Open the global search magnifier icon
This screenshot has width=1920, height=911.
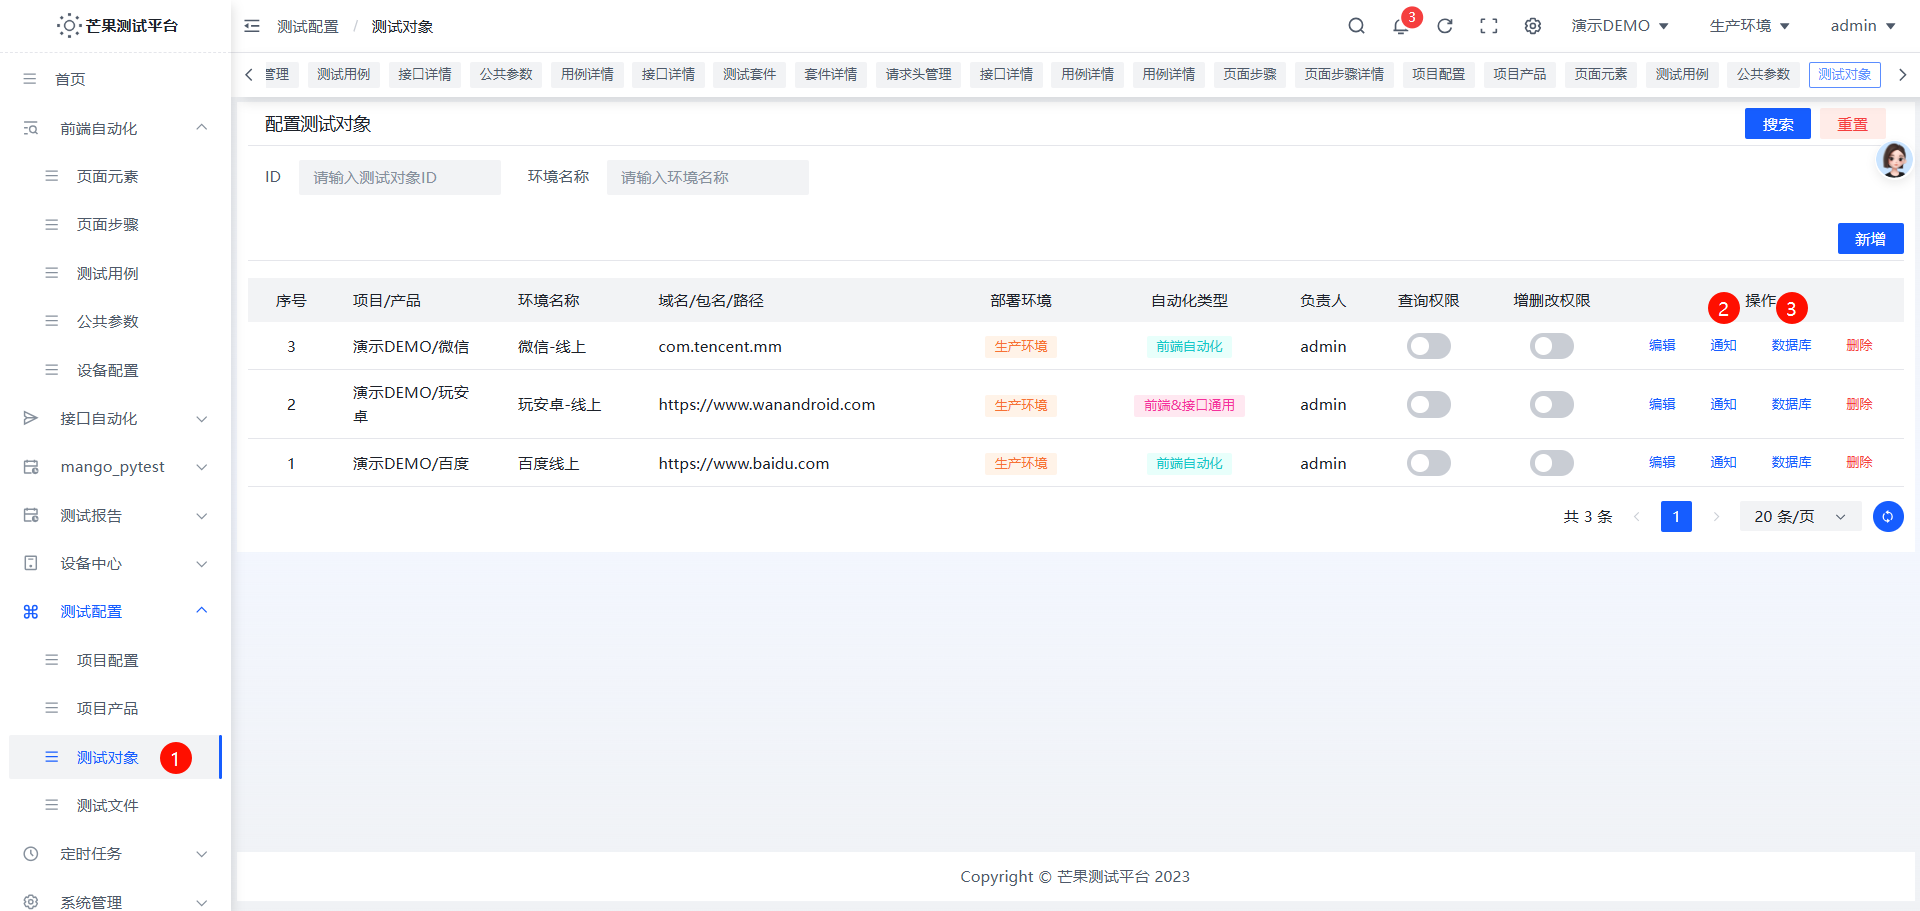(1356, 25)
